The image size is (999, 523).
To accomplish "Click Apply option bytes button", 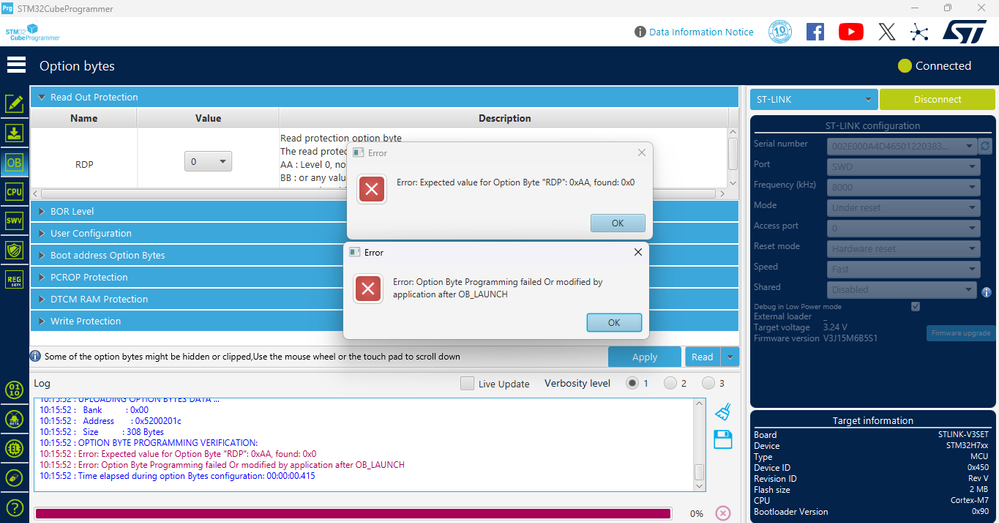I will 644,357.
